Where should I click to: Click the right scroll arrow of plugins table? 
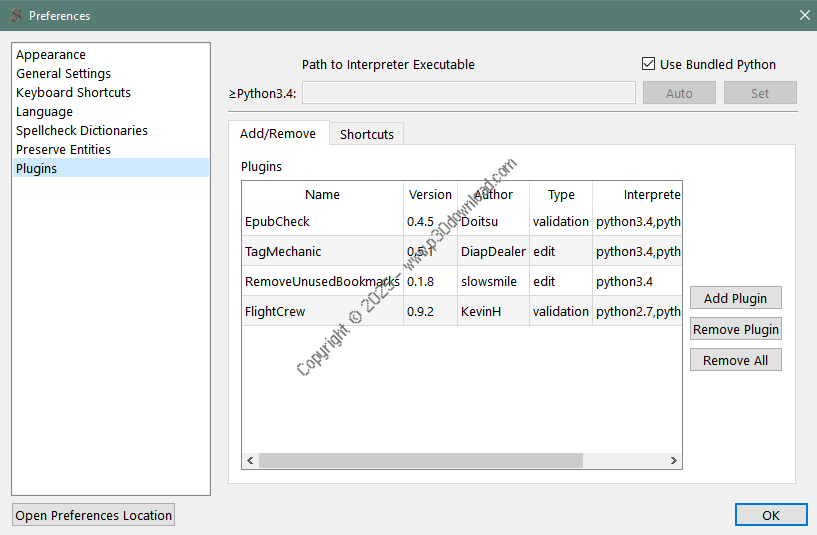click(675, 461)
